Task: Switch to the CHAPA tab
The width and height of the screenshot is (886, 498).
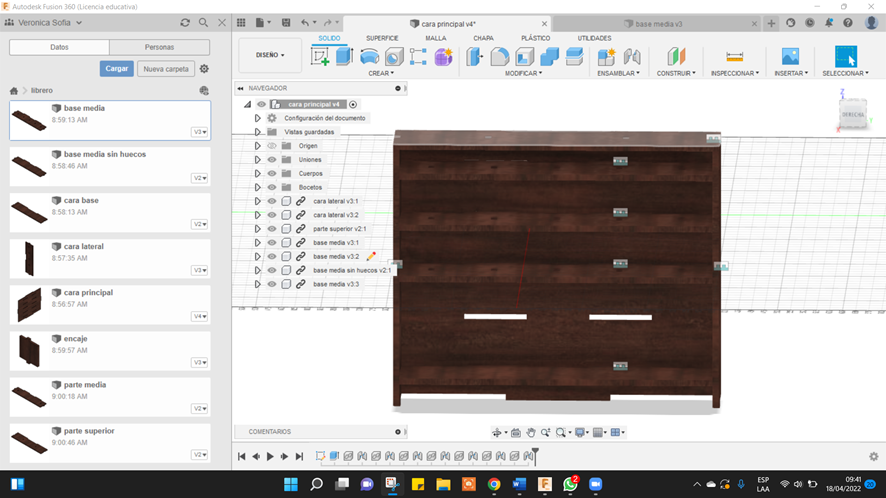Action: pyautogui.click(x=483, y=38)
